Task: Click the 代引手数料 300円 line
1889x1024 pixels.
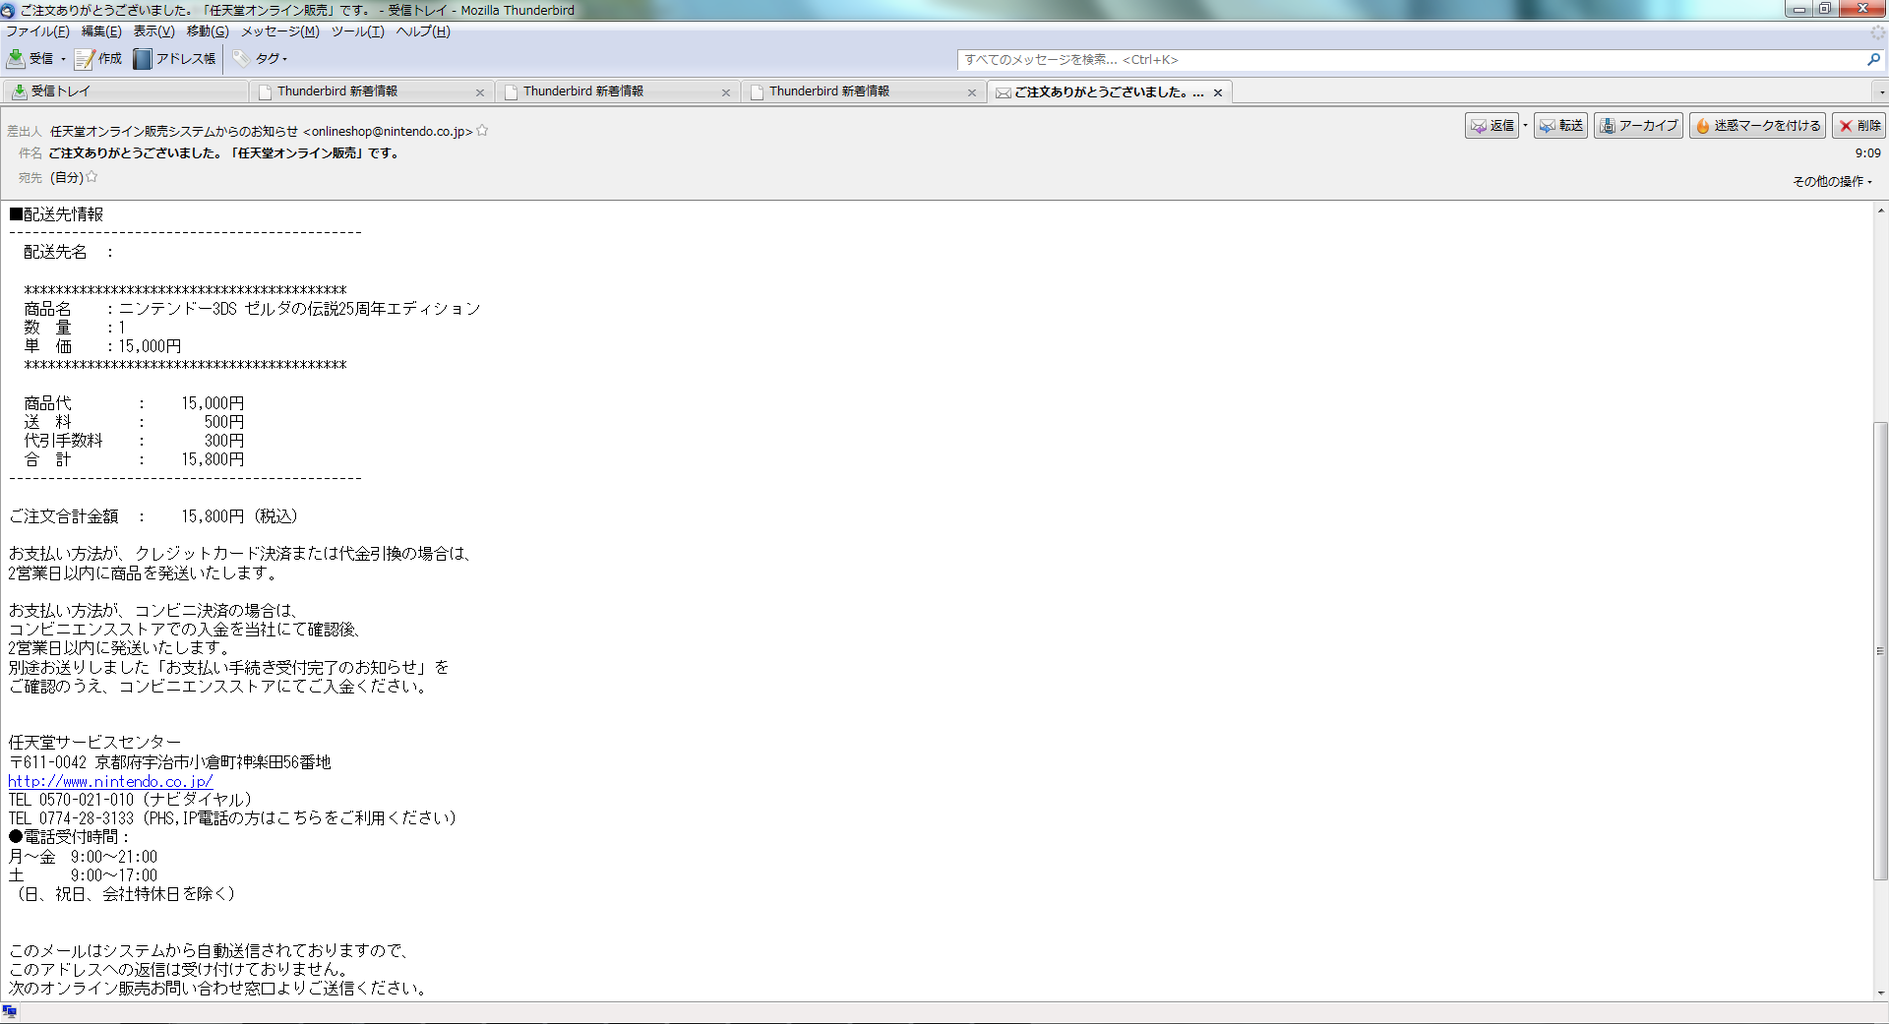Action: tap(134, 441)
